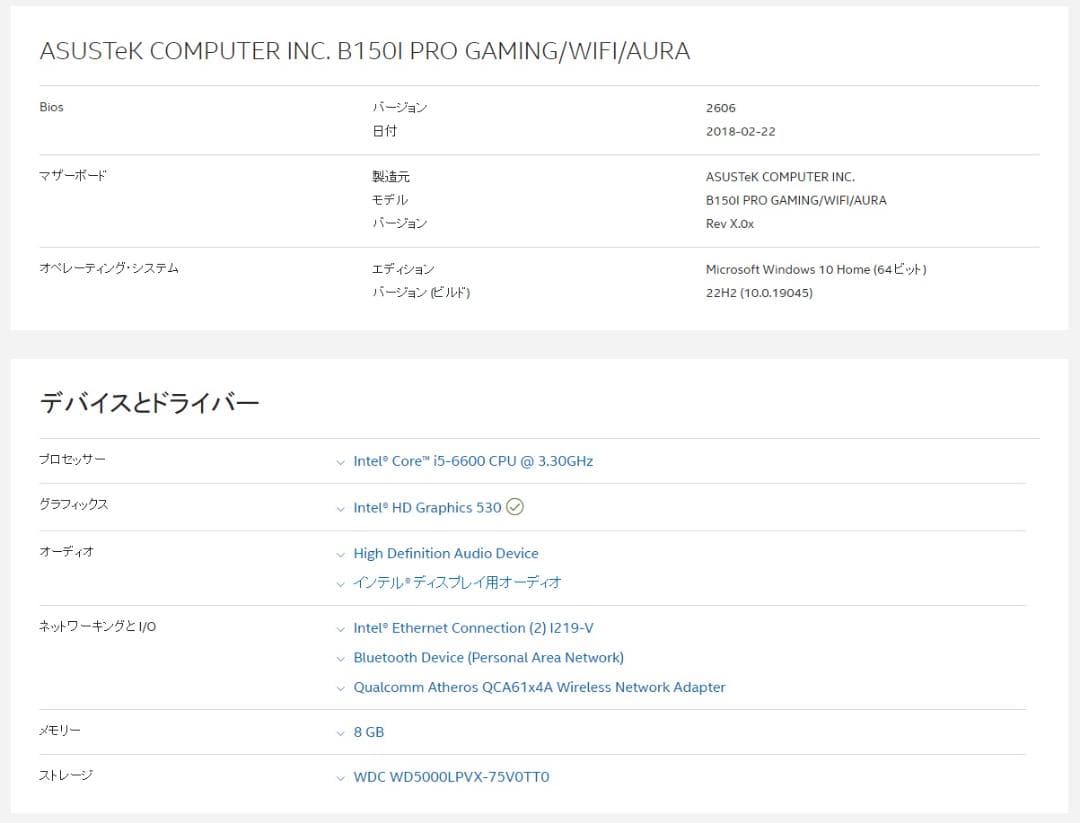Open the Bluetooth Device (Personal Area Network) link
1080x823 pixels.
[x=489, y=658]
